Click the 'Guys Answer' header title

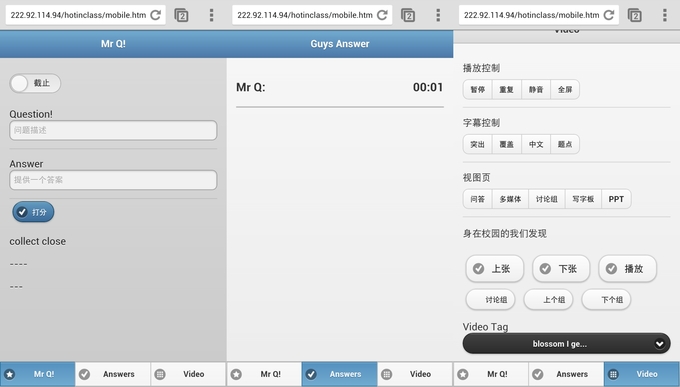click(x=340, y=44)
